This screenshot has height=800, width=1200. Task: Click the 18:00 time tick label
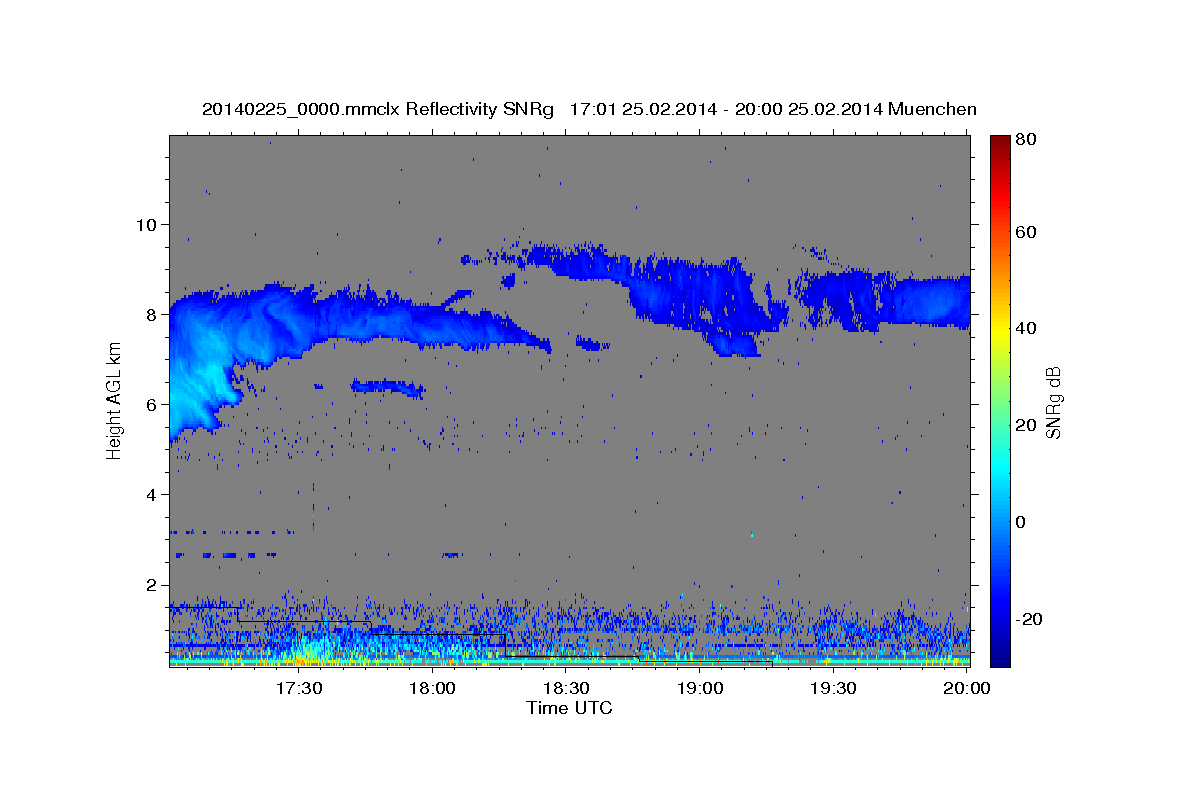tap(433, 688)
